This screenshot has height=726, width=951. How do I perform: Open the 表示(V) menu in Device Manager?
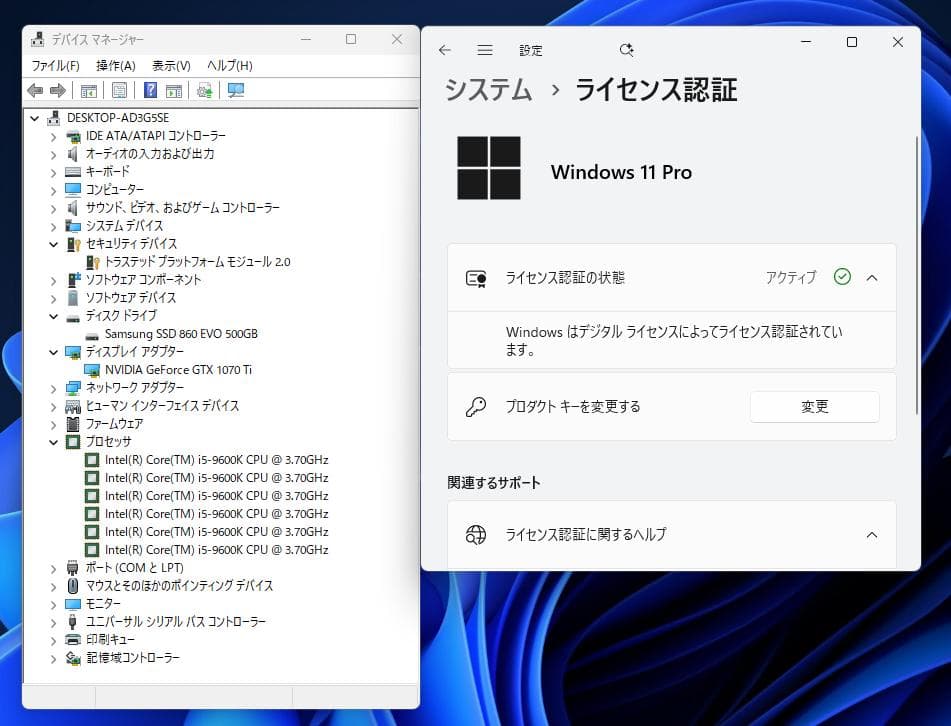click(169, 65)
